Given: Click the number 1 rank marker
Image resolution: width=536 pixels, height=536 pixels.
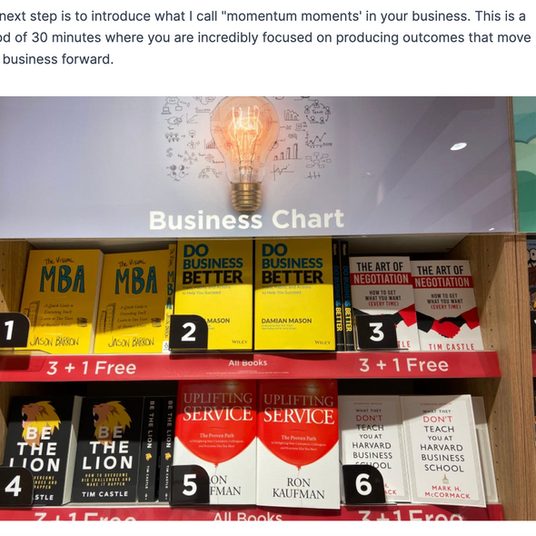Looking at the screenshot, I should pos(13,330).
